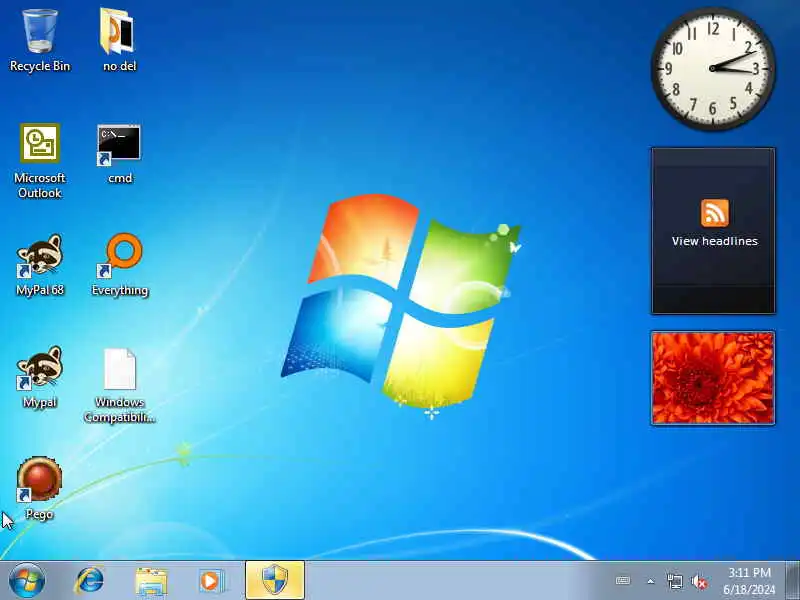Screen dimensions: 800x600
Task: Click View headlines in feed gadget
Action: (714, 241)
